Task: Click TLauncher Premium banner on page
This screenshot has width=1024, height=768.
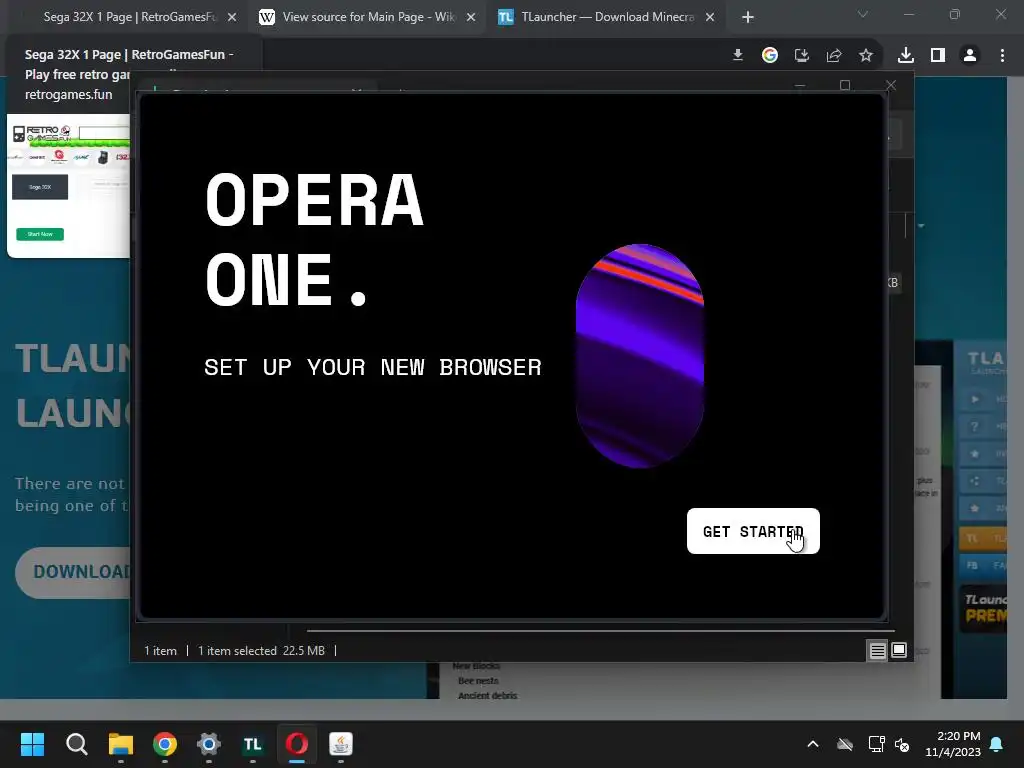Action: [x=983, y=608]
